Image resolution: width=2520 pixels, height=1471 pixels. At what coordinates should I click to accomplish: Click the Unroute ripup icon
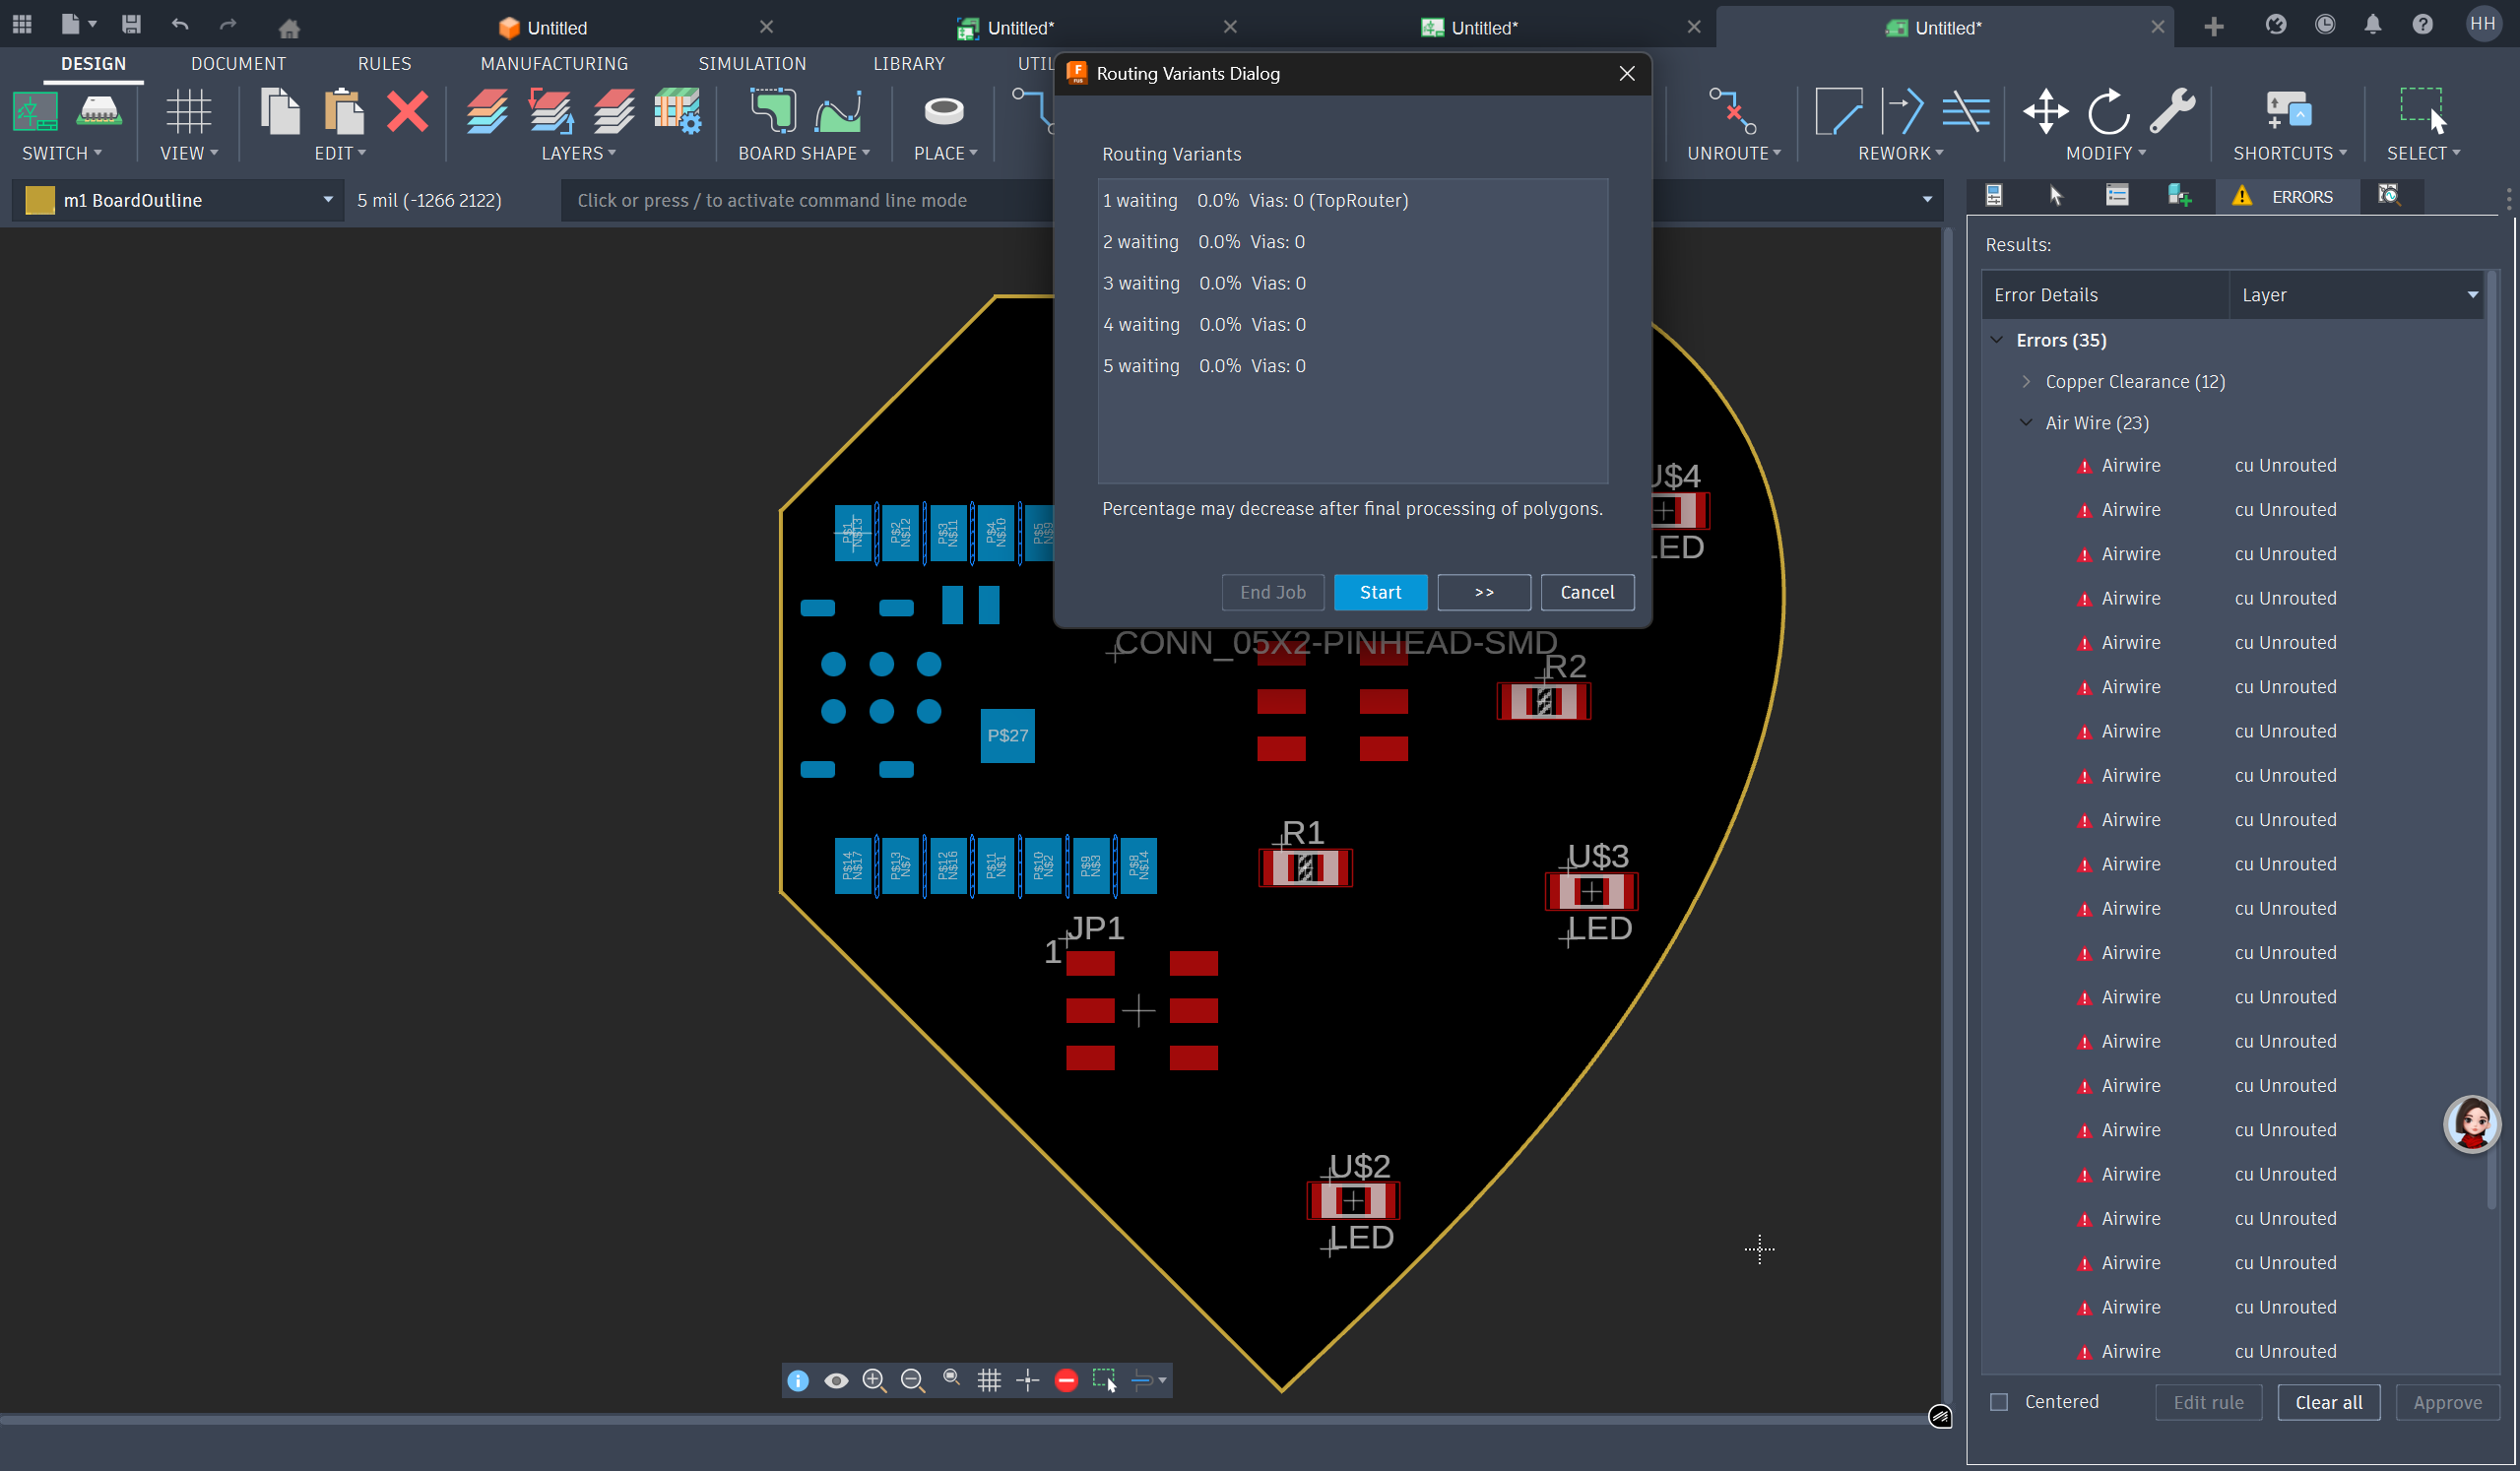click(x=1732, y=112)
